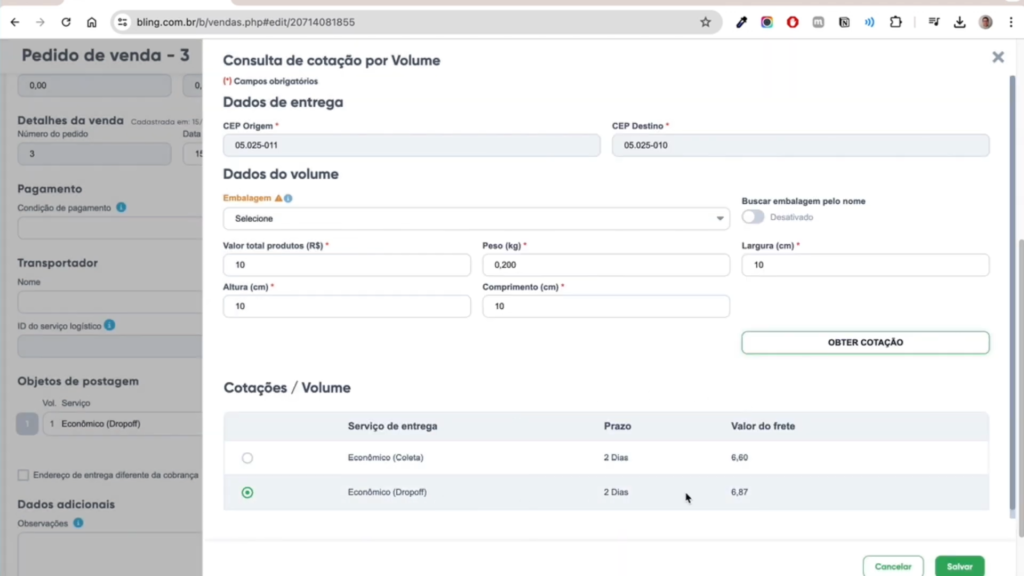Open the browser three-dot menu

pyautogui.click(x=1011, y=22)
